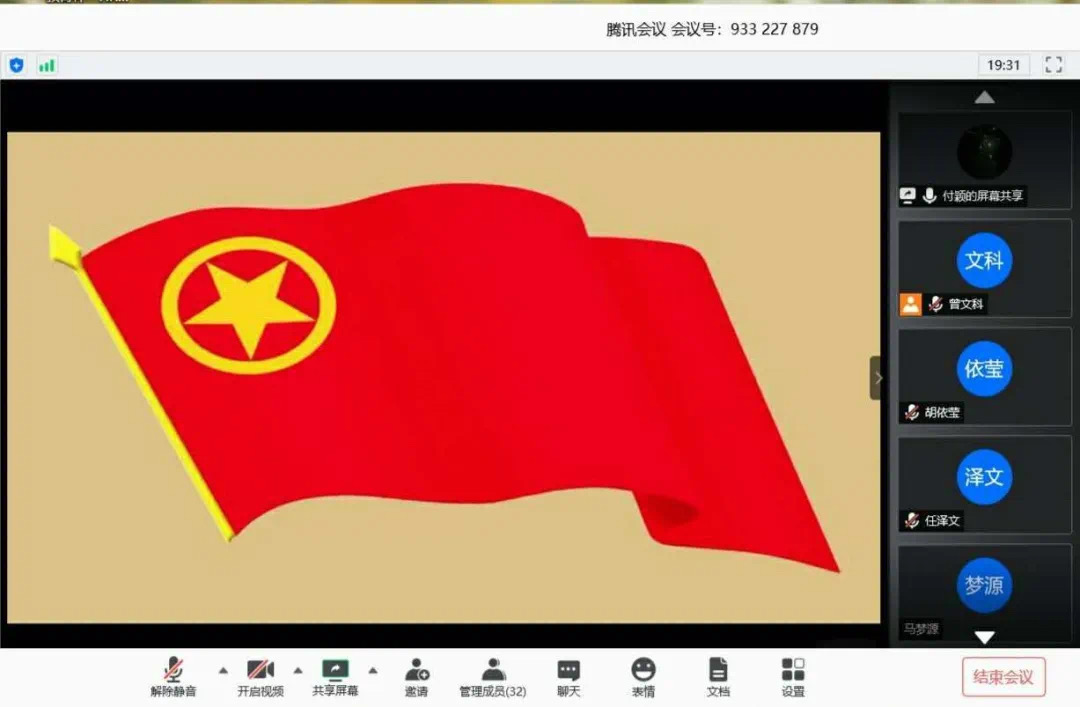Expand video options arrow beside 开启视频
The height and width of the screenshot is (707, 1080).
(297, 670)
